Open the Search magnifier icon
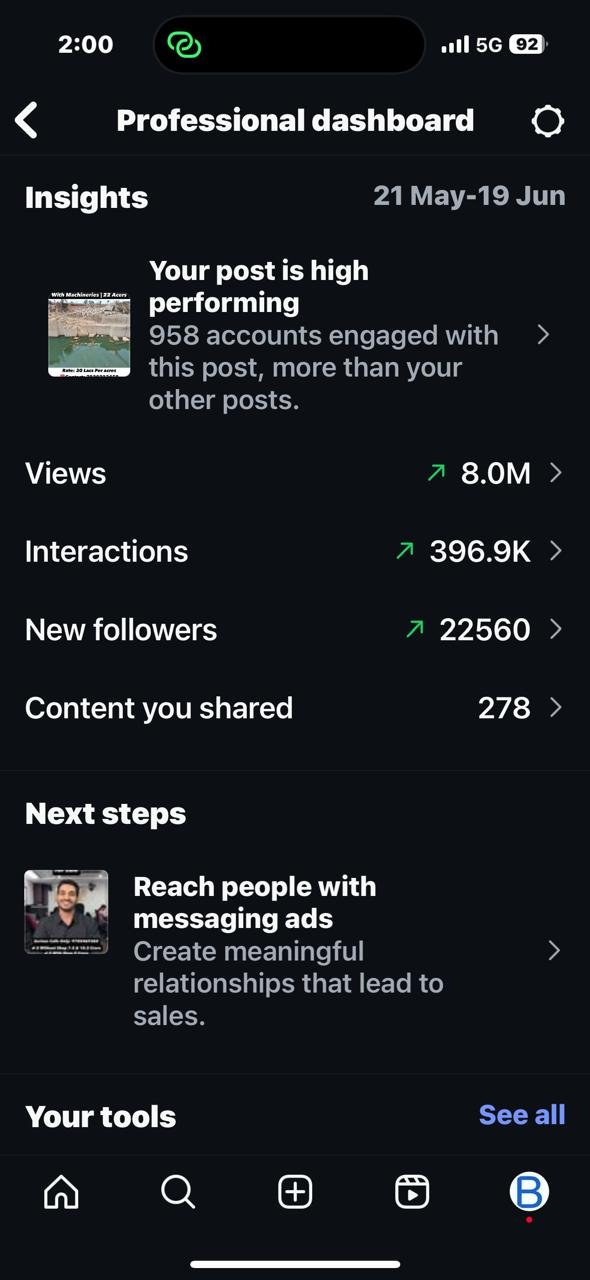 178,1192
